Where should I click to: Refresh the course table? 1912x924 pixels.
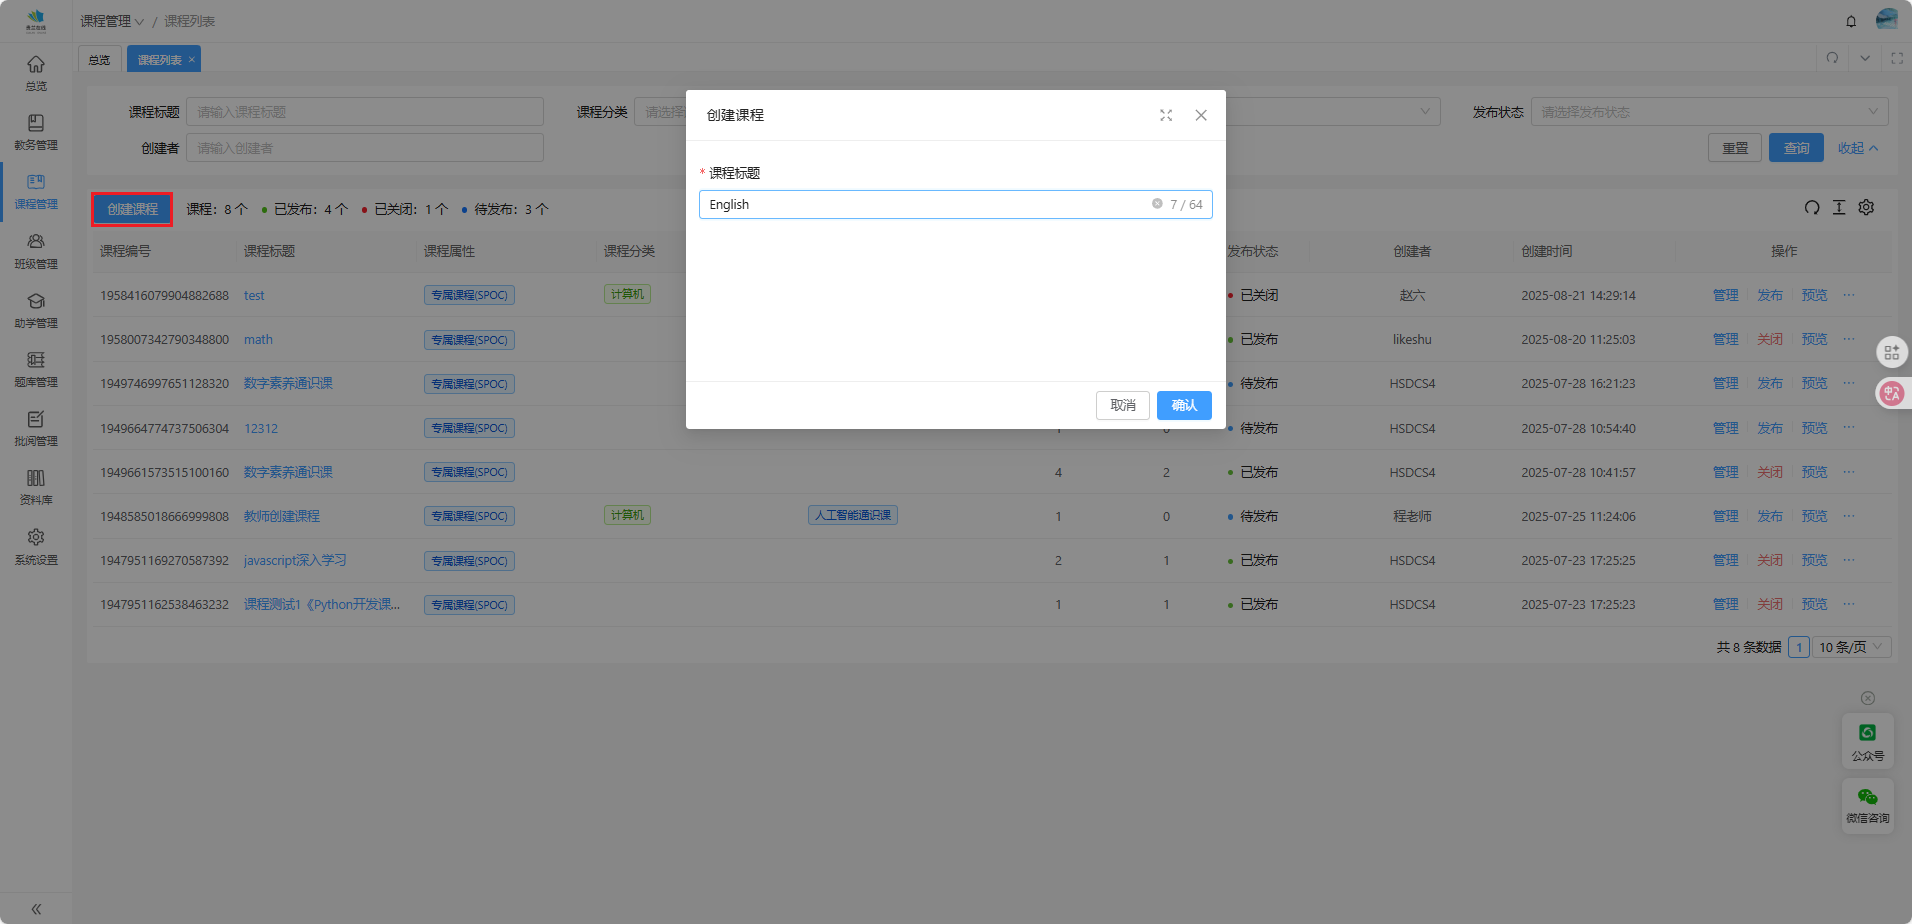point(1812,208)
